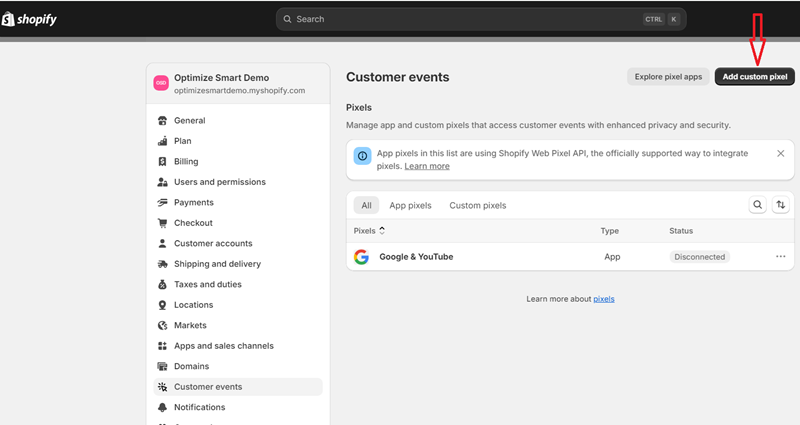Switch to App pixels tab
This screenshot has width=800, height=425.
(x=410, y=205)
